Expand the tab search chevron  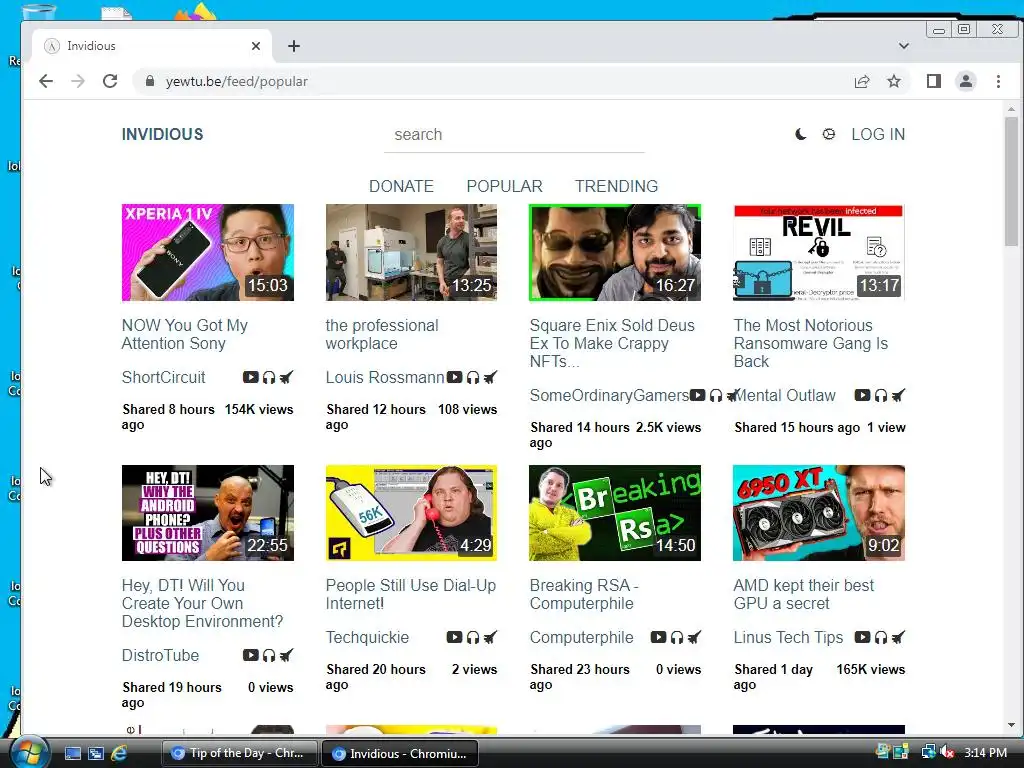(904, 46)
